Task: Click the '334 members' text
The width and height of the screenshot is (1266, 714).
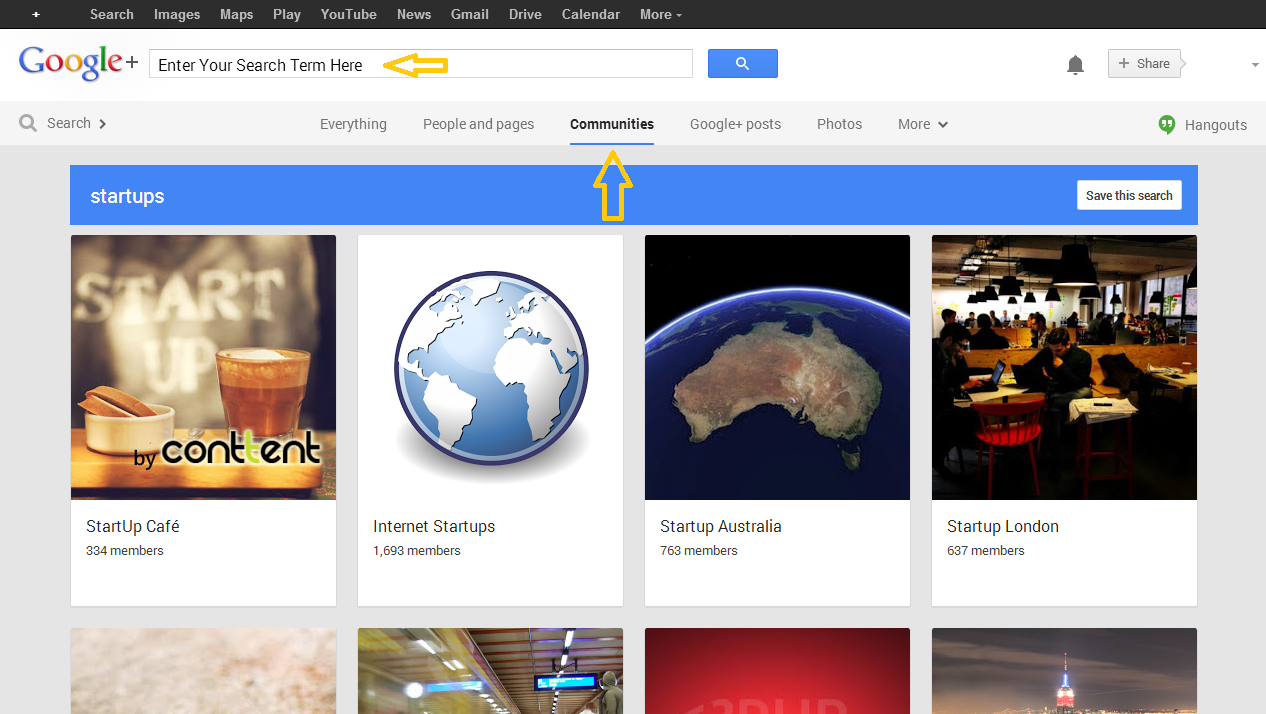Action: (125, 551)
